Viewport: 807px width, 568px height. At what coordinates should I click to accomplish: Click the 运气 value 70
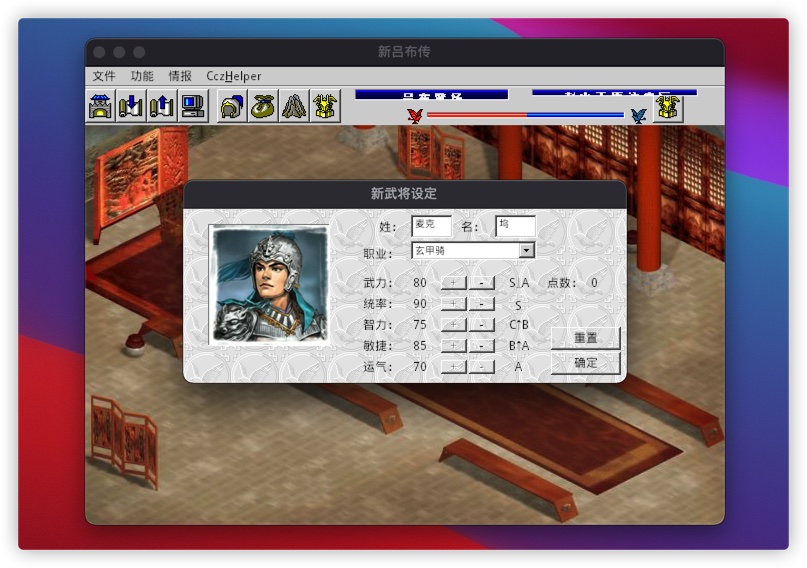[x=420, y=367]
